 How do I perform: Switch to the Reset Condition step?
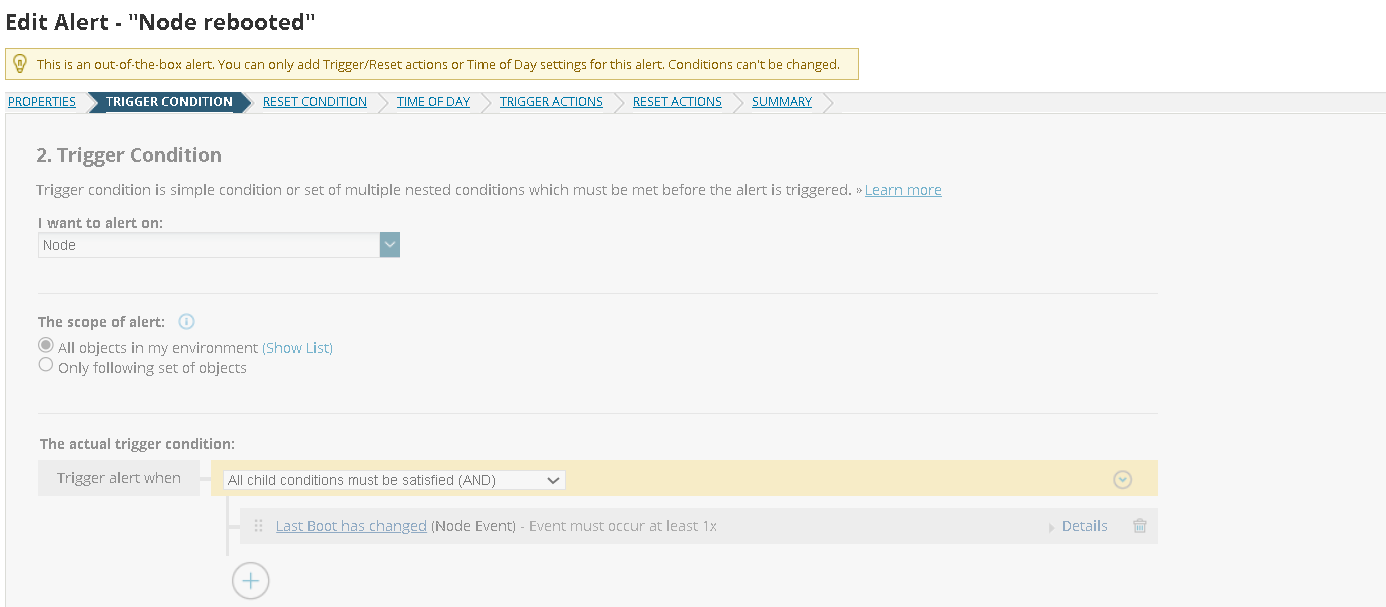click(315, 102)
